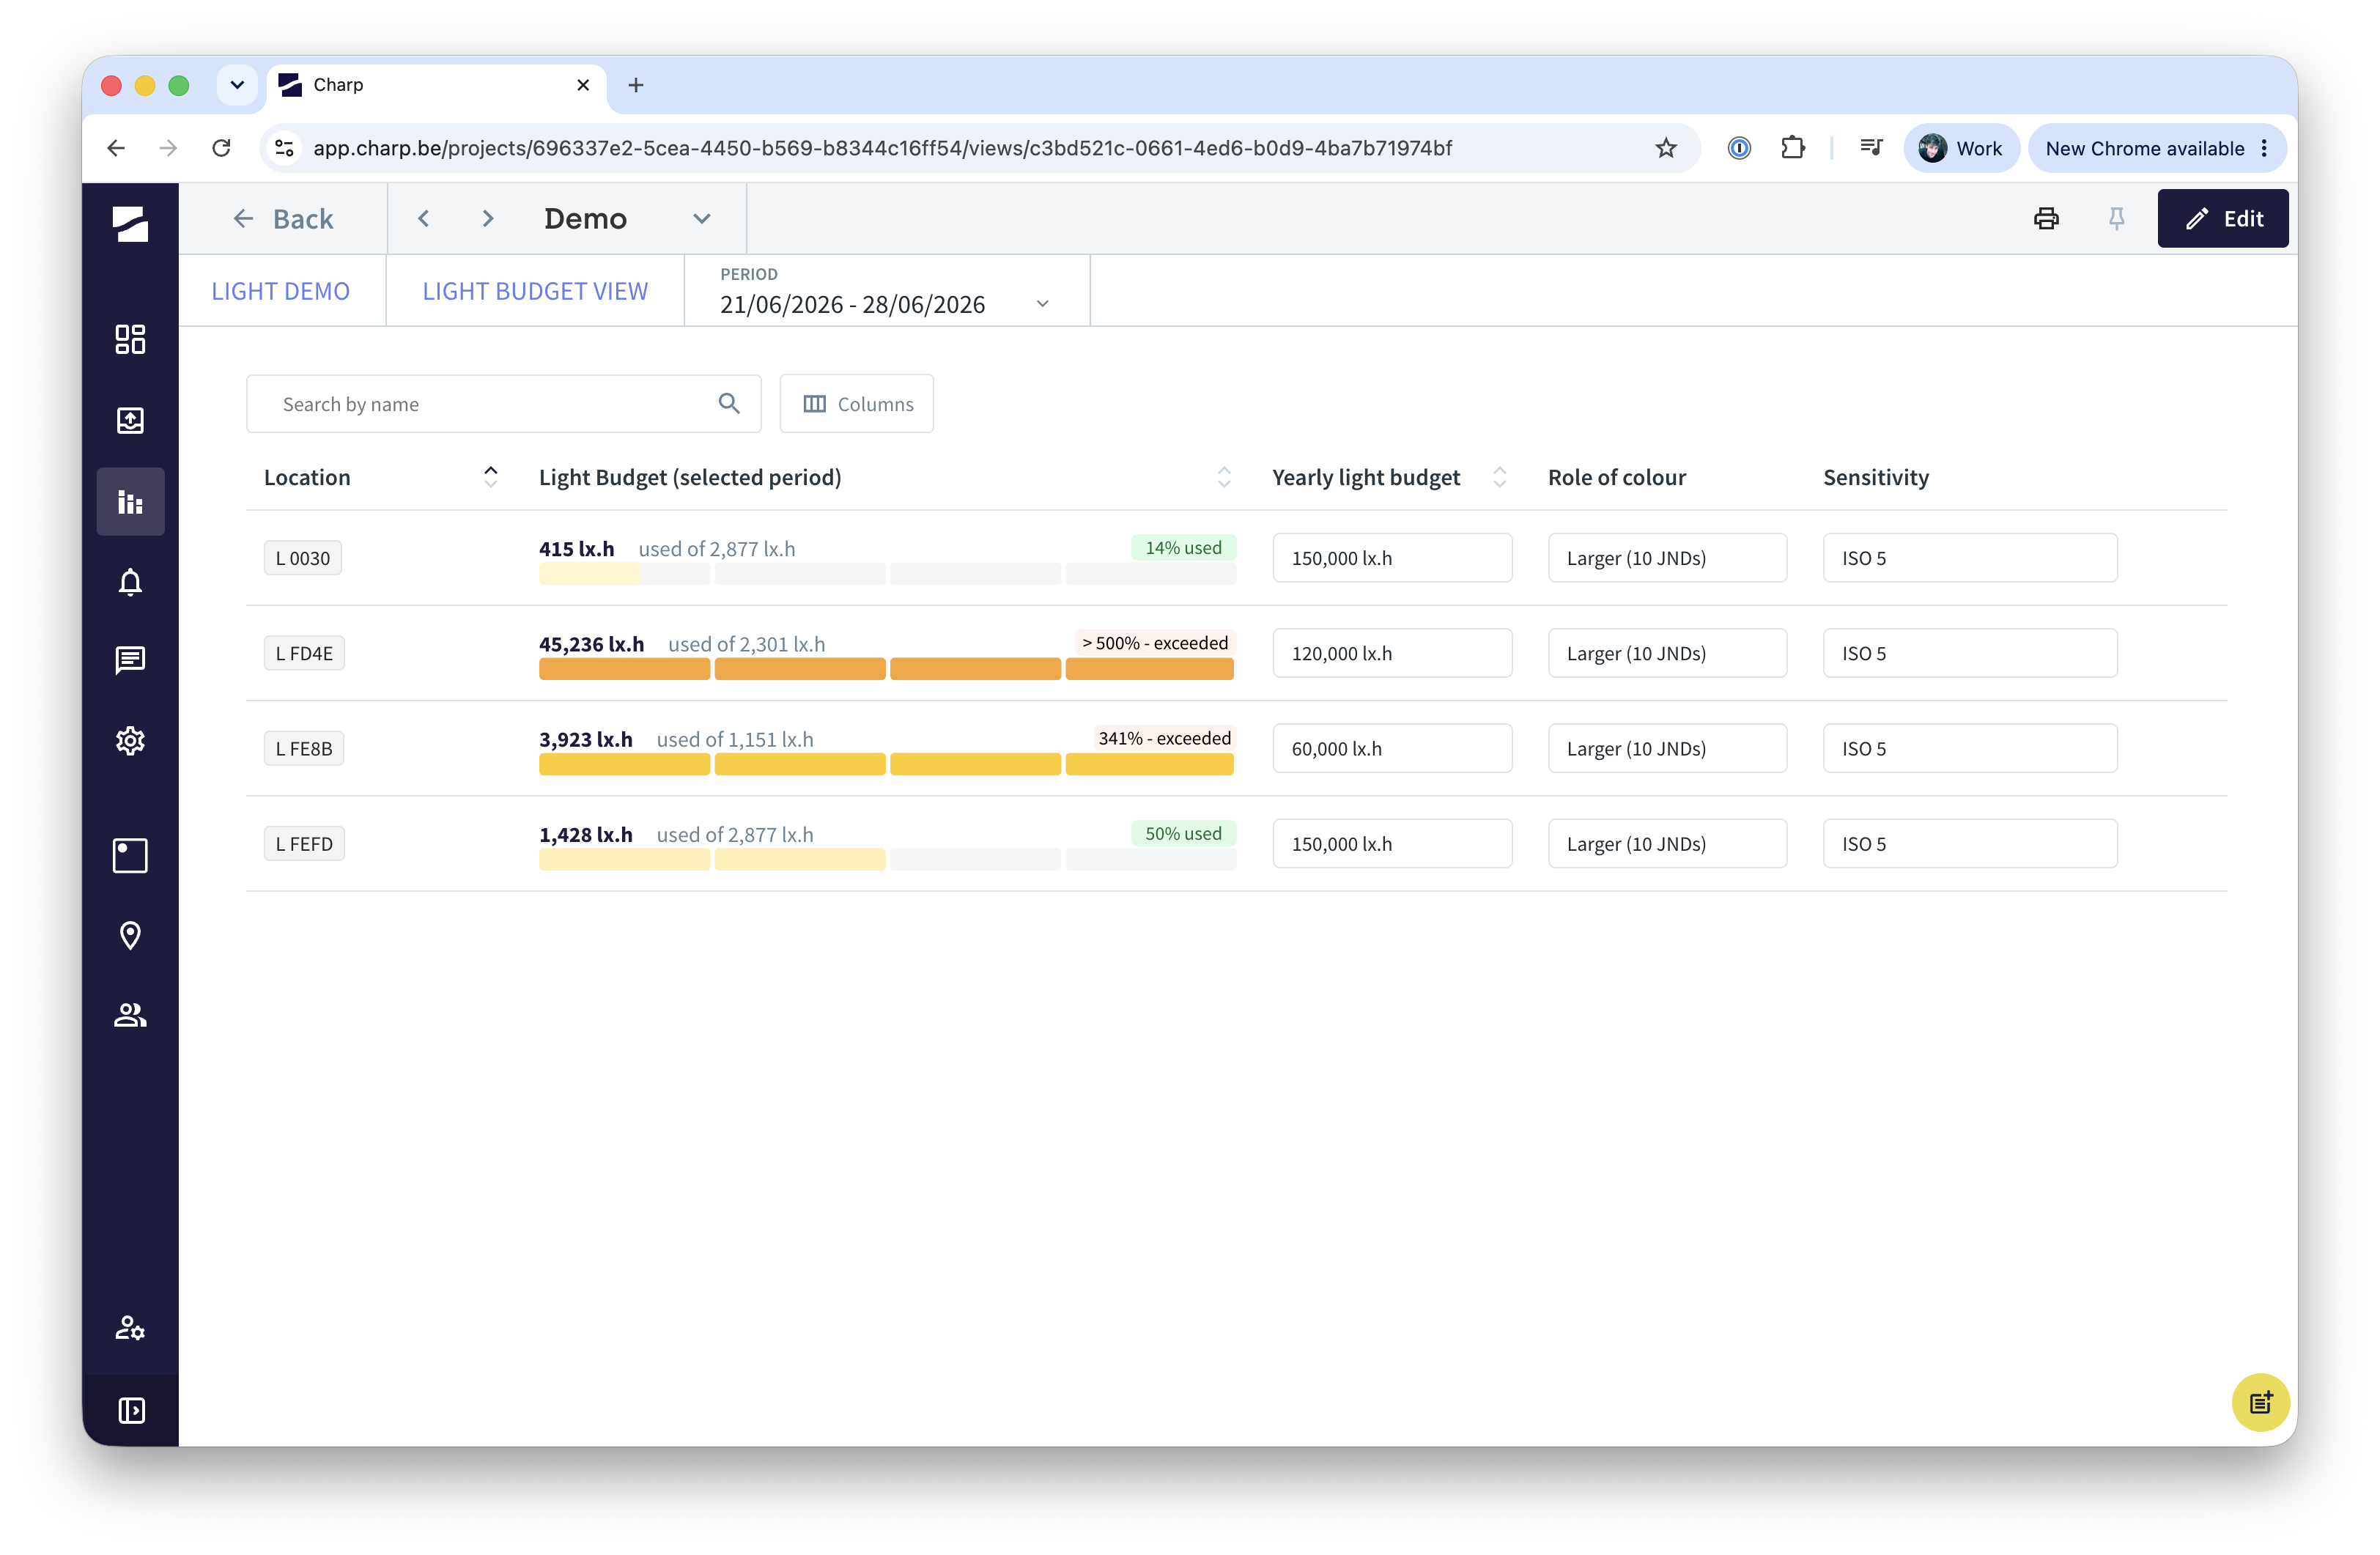
Task: Open the settings gear in sidebar
Action: click(130, 740)
